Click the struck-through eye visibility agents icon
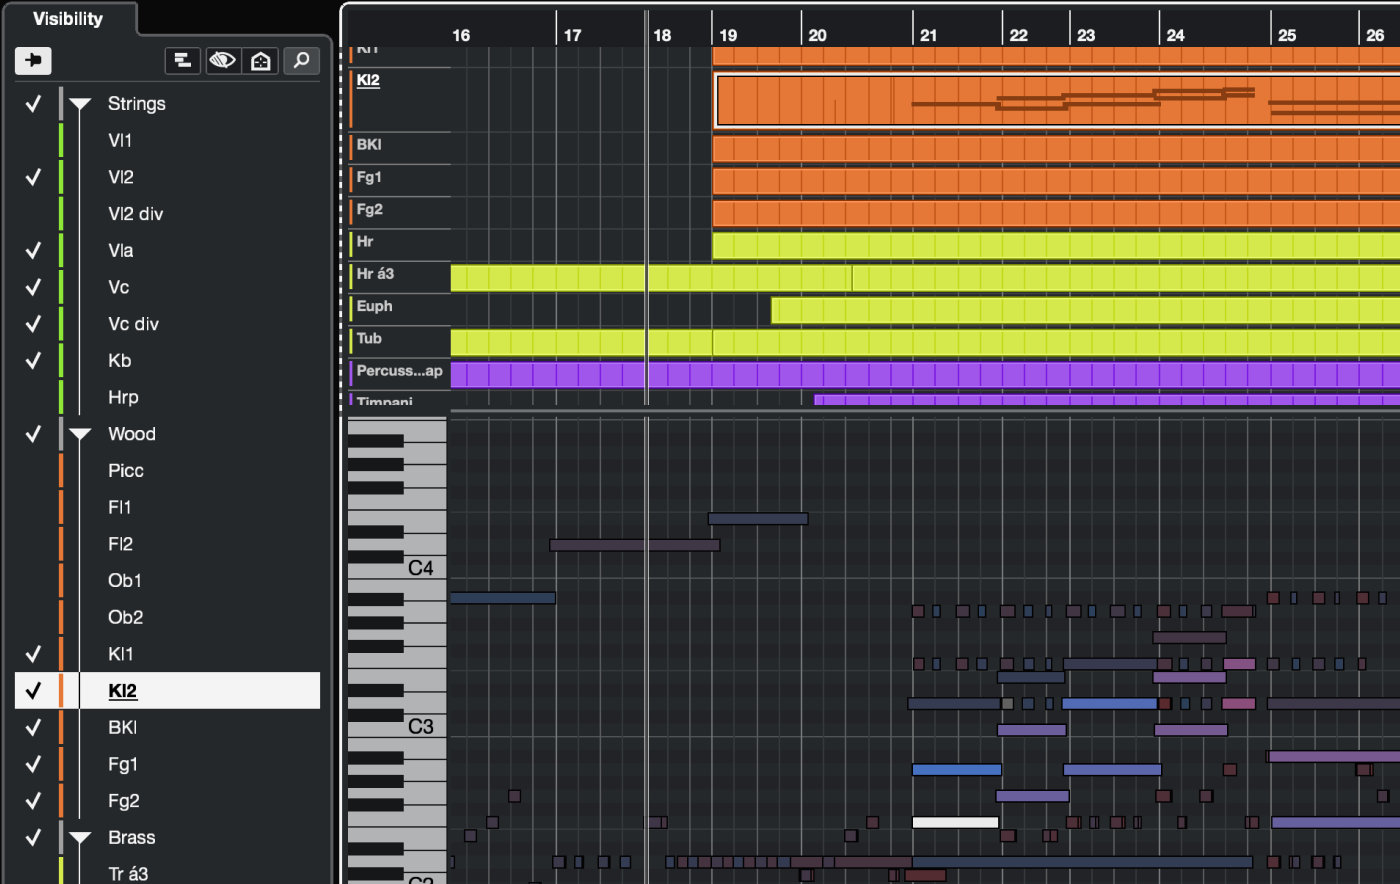 click(222, 61)
